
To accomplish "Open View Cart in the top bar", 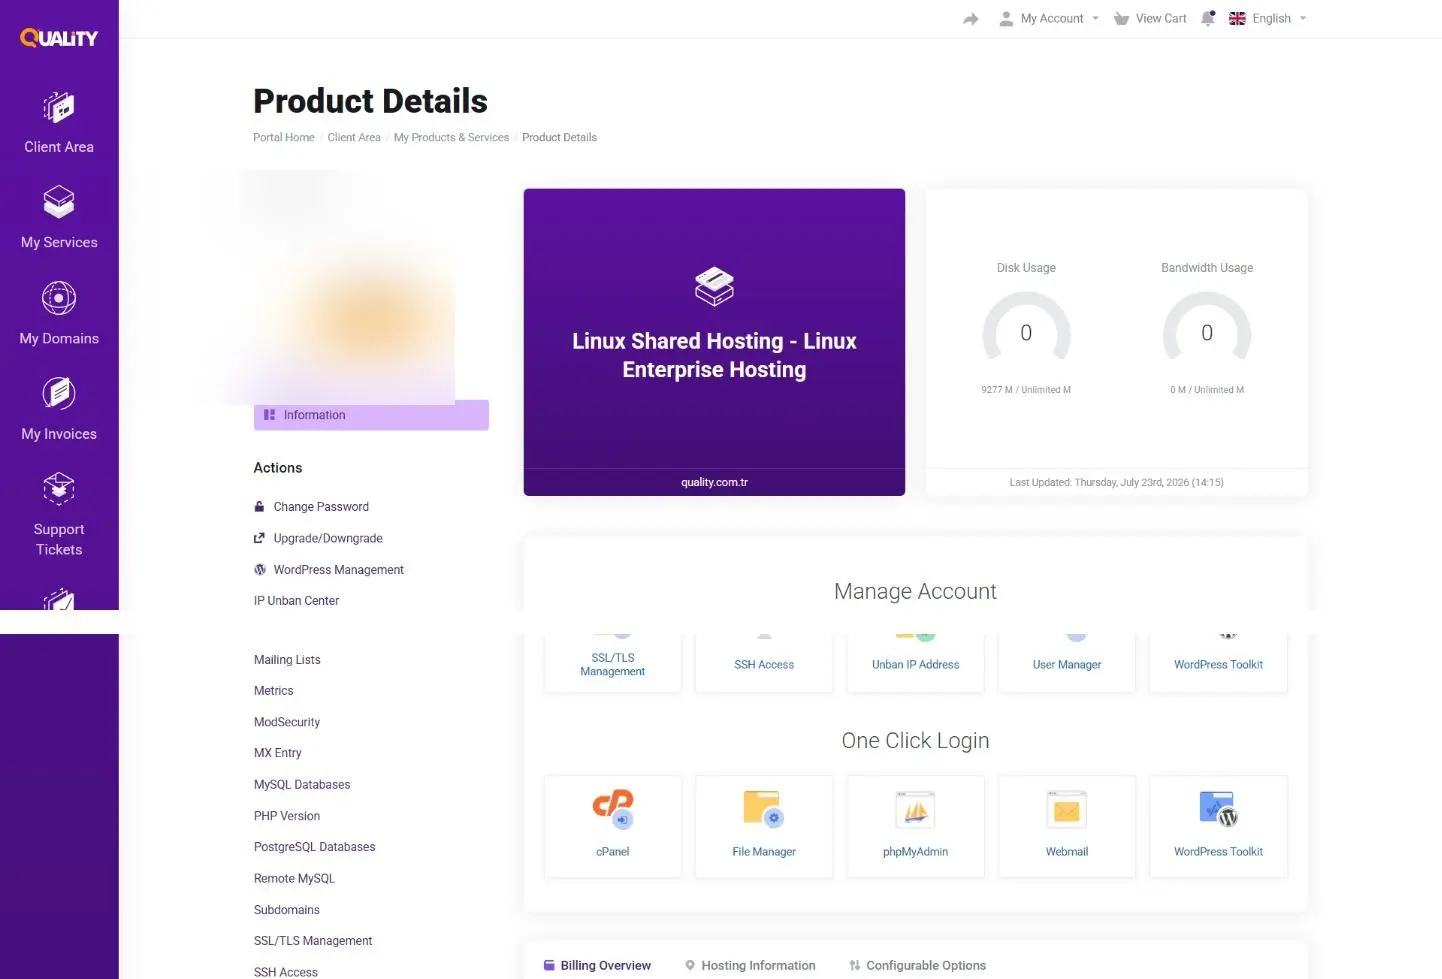I will click(1150, 18).
